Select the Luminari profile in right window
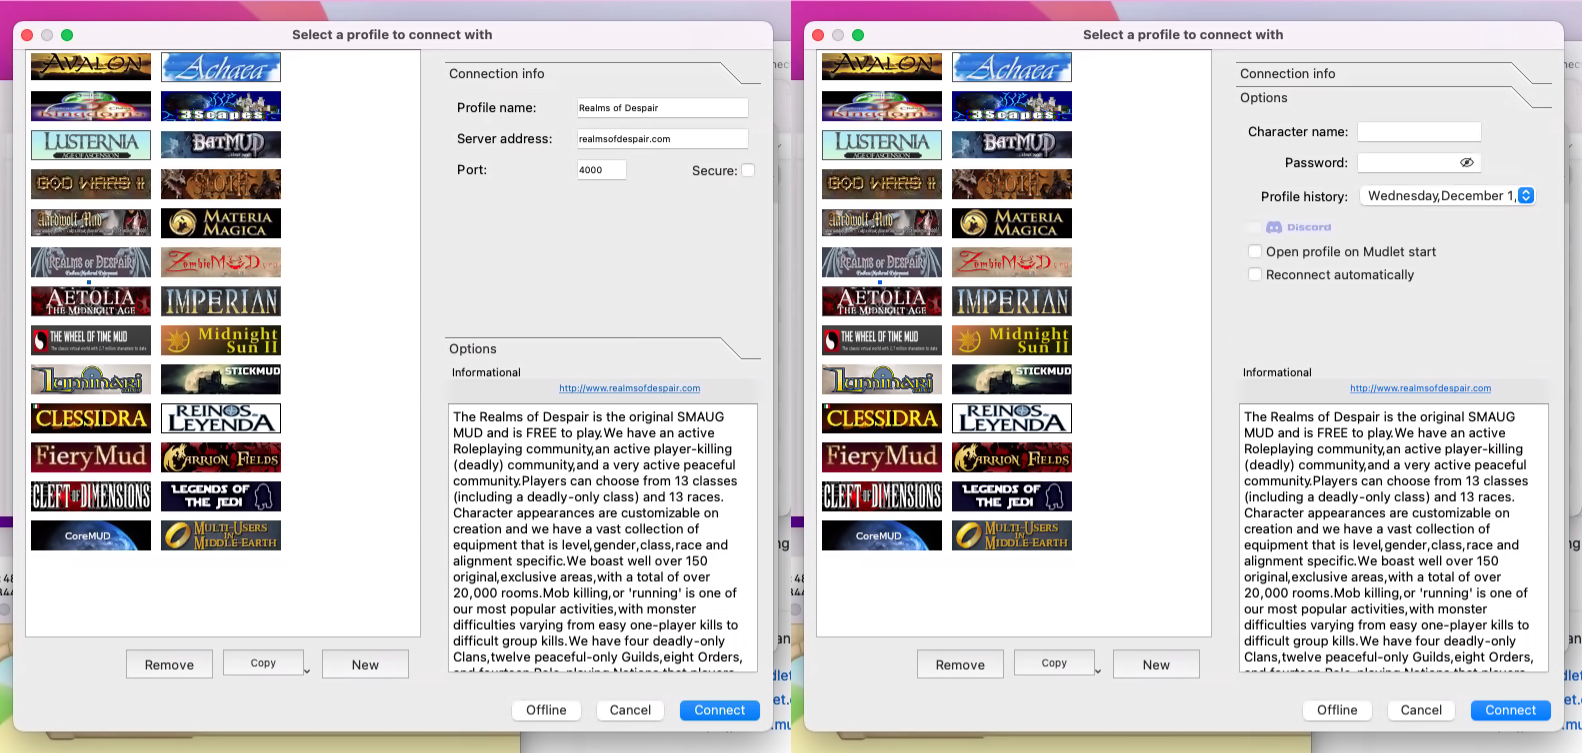 click(x=882, y=379)
